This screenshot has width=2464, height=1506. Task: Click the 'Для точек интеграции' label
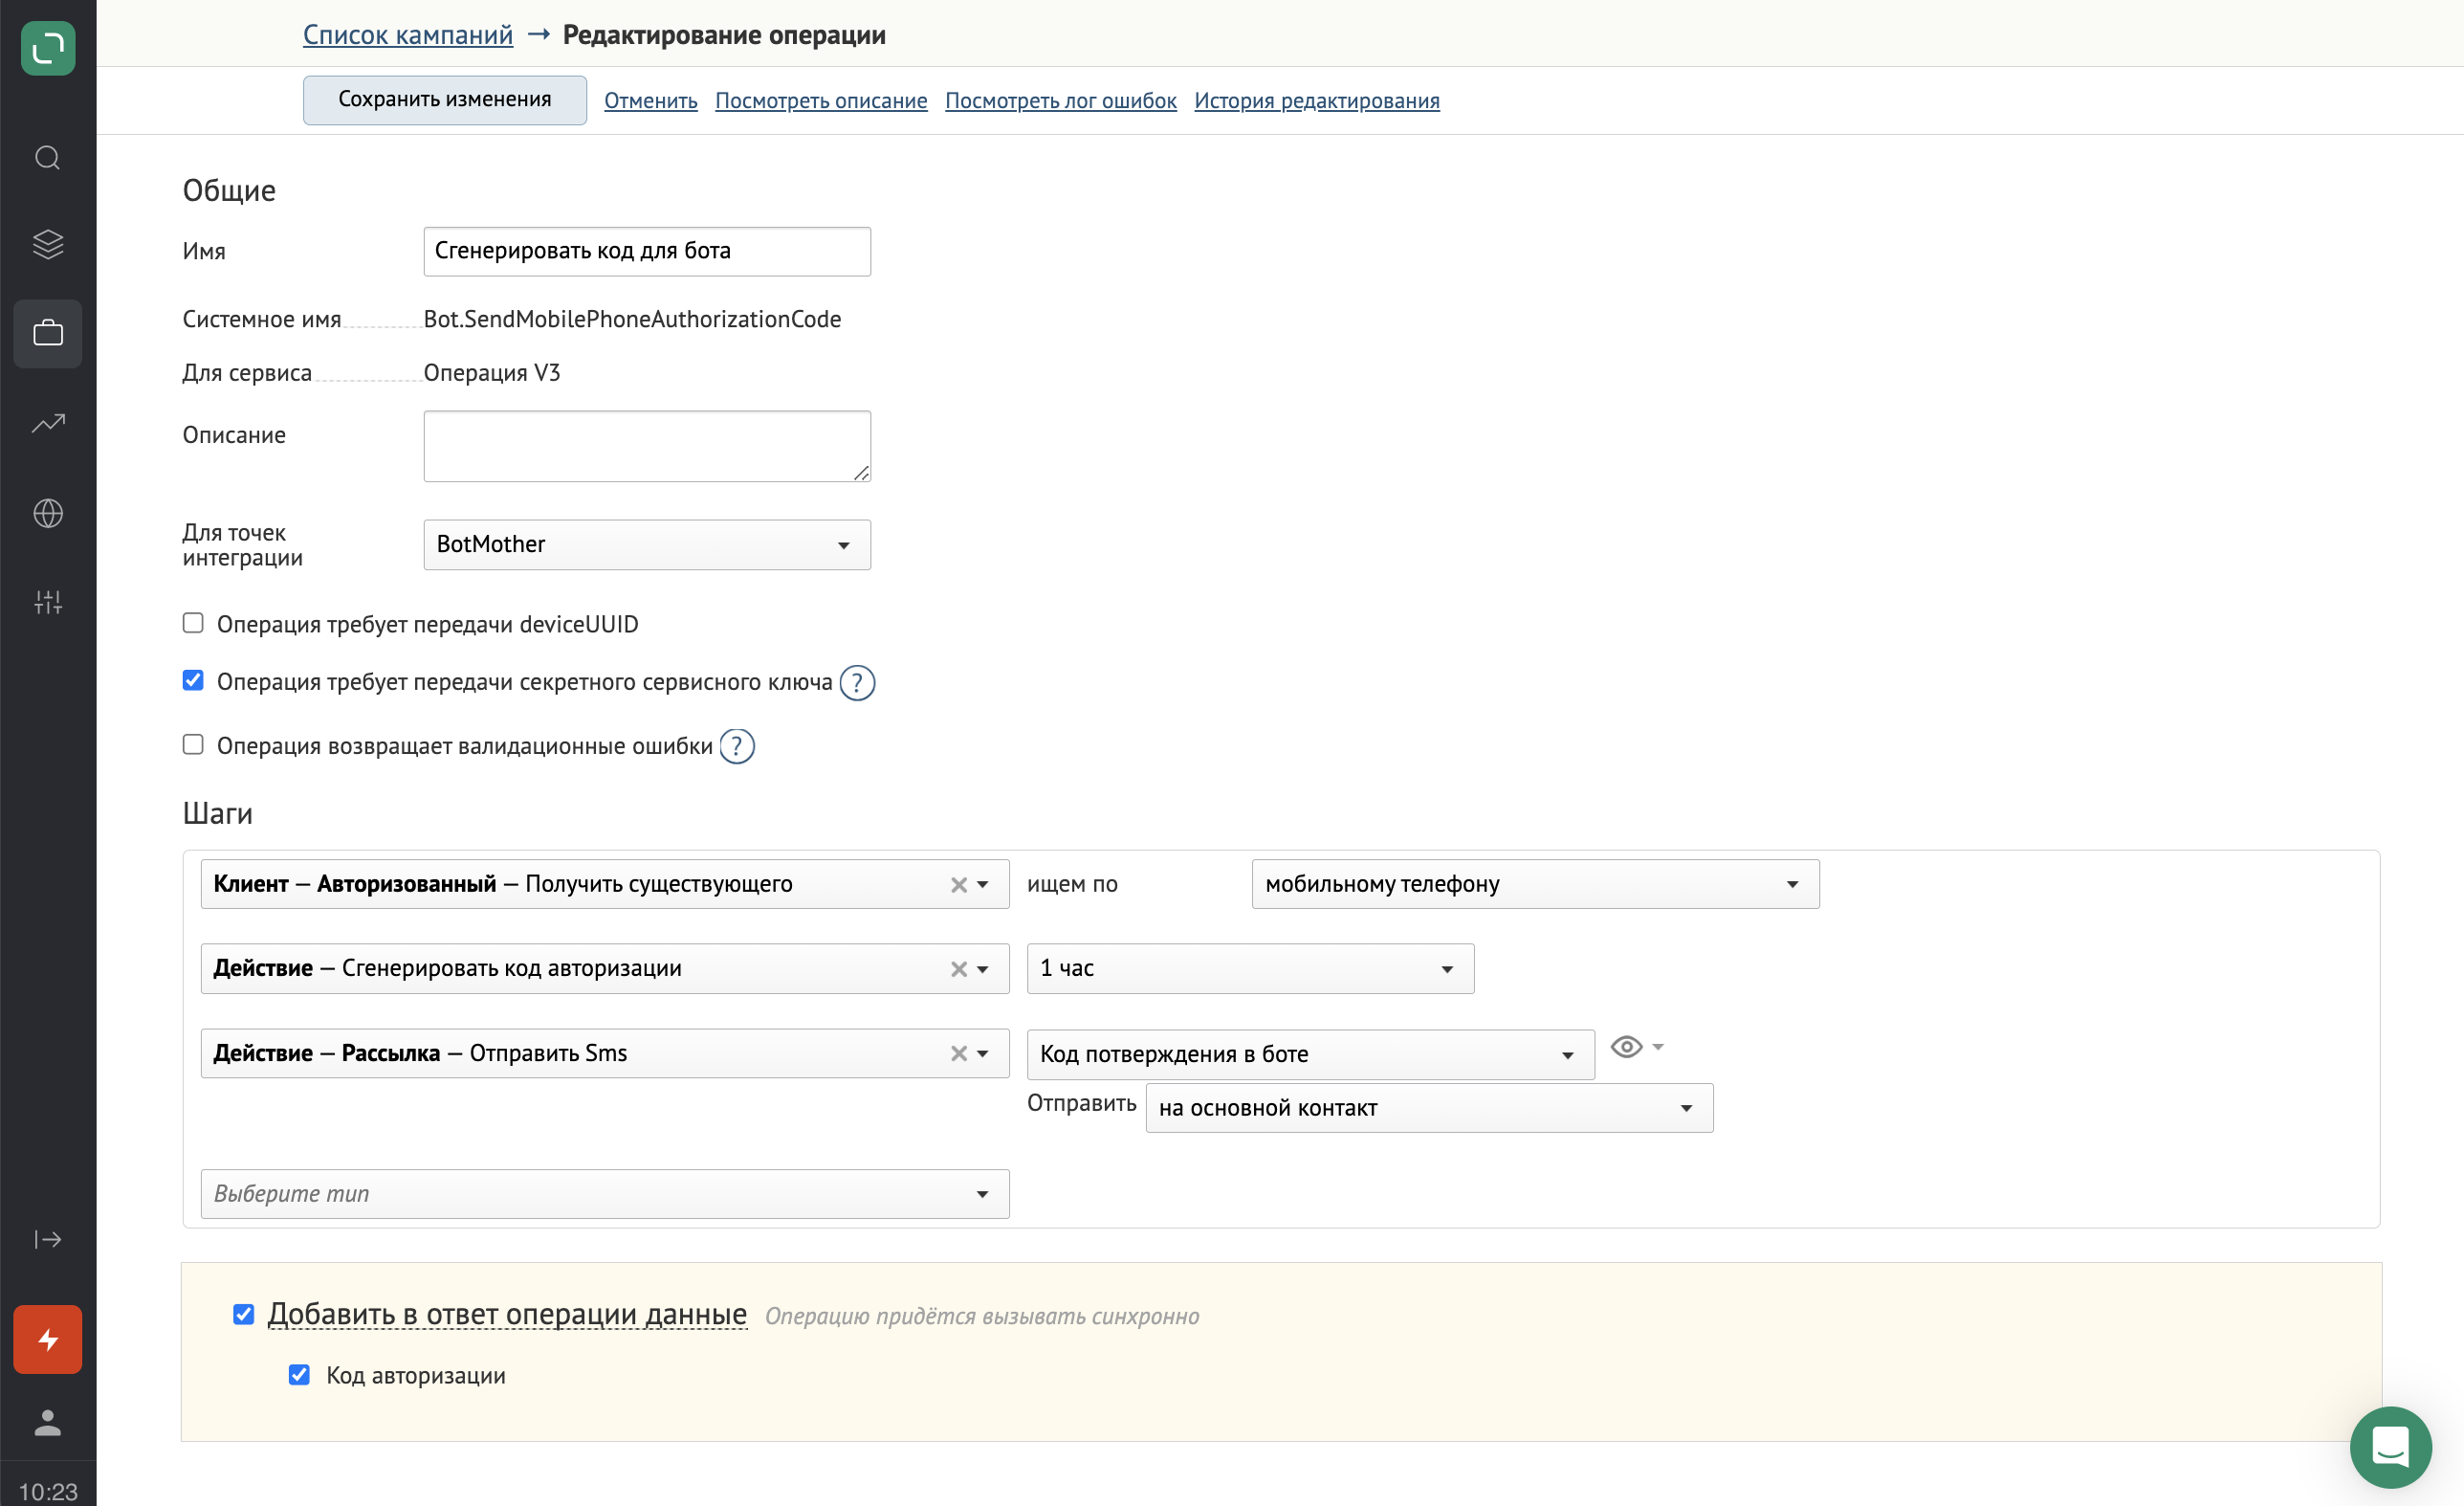[x=242, y=546]
